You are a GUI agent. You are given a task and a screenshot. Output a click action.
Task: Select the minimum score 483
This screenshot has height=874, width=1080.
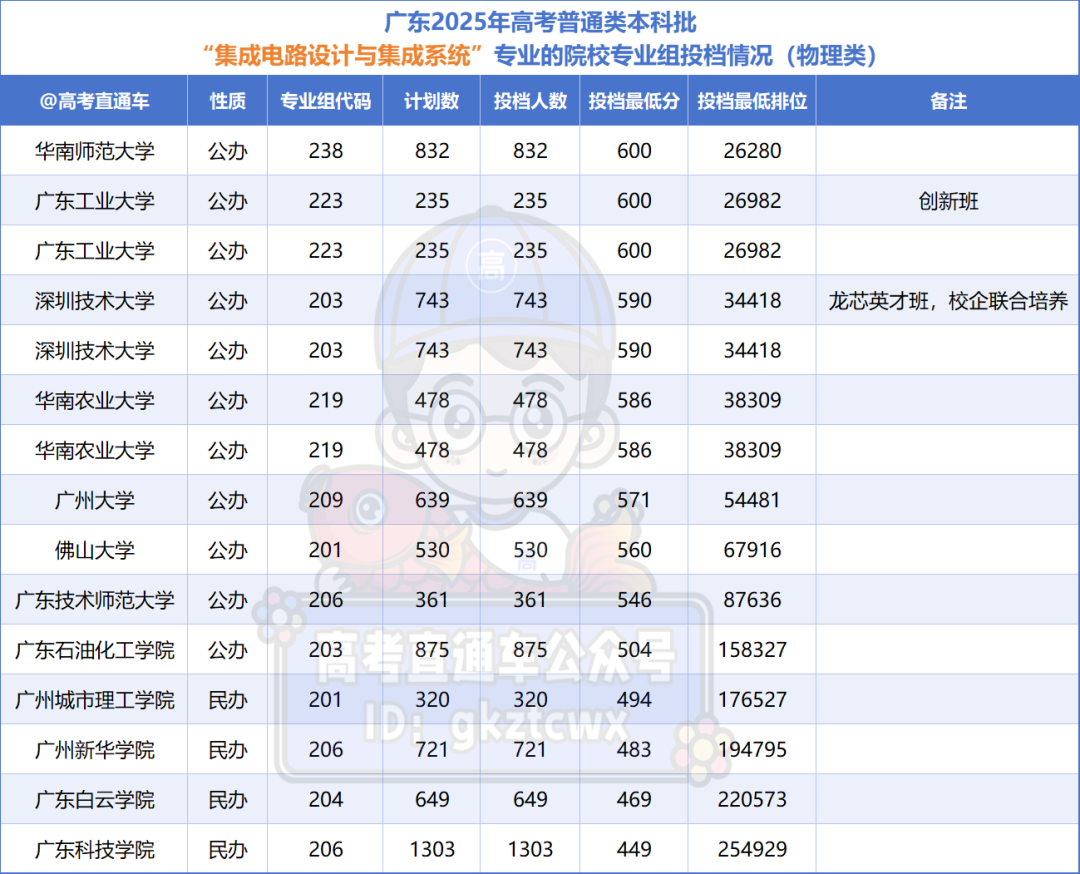(634, 749)
